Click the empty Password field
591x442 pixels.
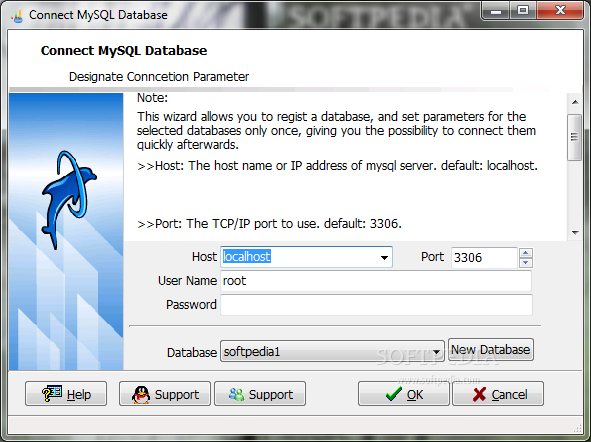point(376,305)
